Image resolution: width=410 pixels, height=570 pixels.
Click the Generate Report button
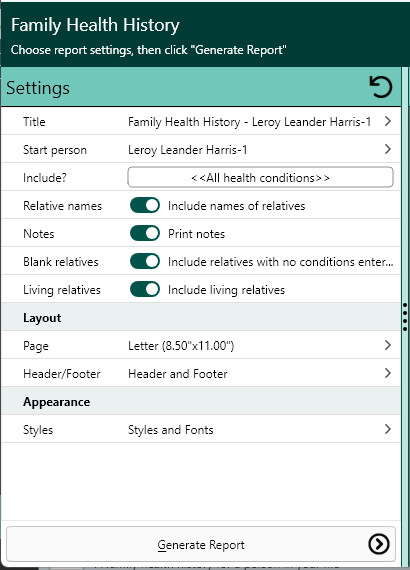201,544
